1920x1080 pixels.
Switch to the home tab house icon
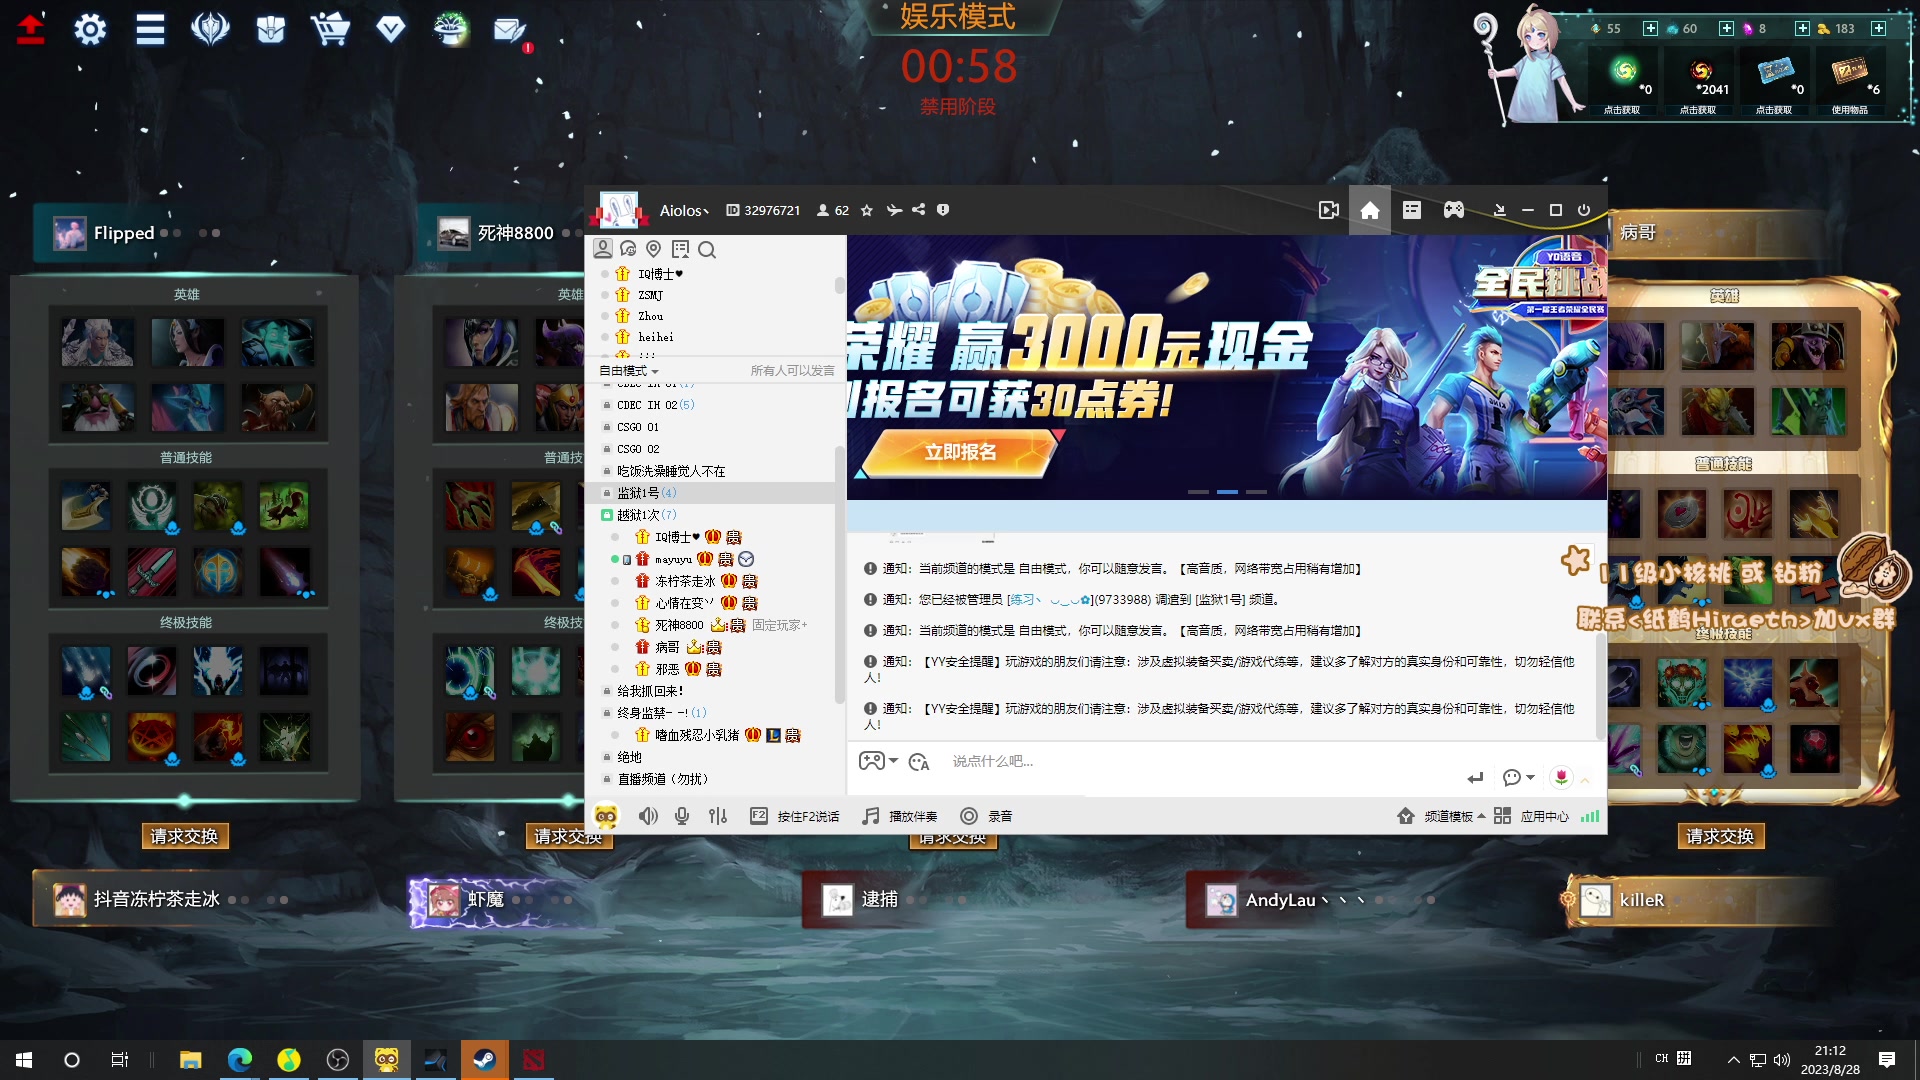[1371, 210]
